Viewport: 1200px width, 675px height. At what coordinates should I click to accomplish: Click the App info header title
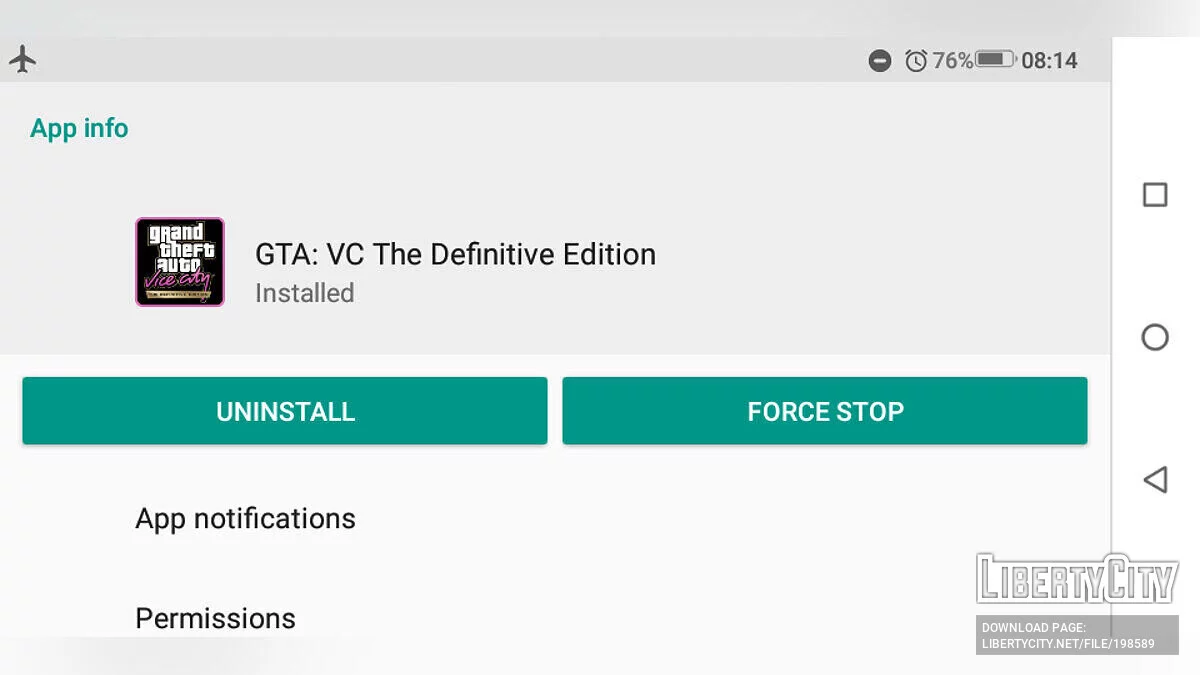click(79, 129)
